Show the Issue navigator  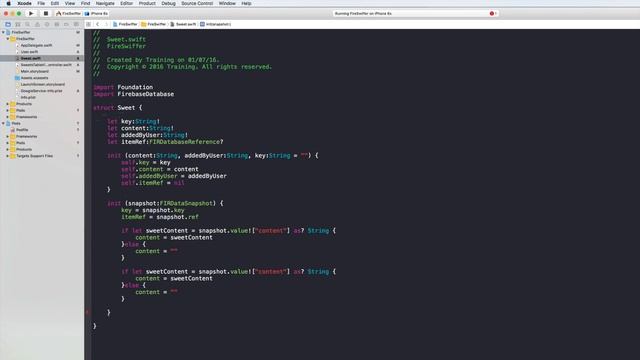(x=37, y=24)
